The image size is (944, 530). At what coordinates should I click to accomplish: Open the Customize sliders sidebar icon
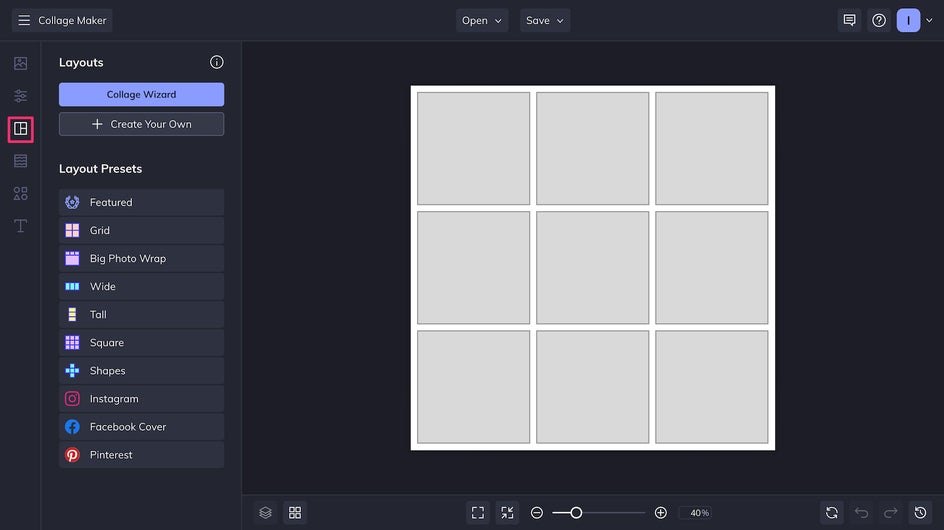[x=20, y=96]
